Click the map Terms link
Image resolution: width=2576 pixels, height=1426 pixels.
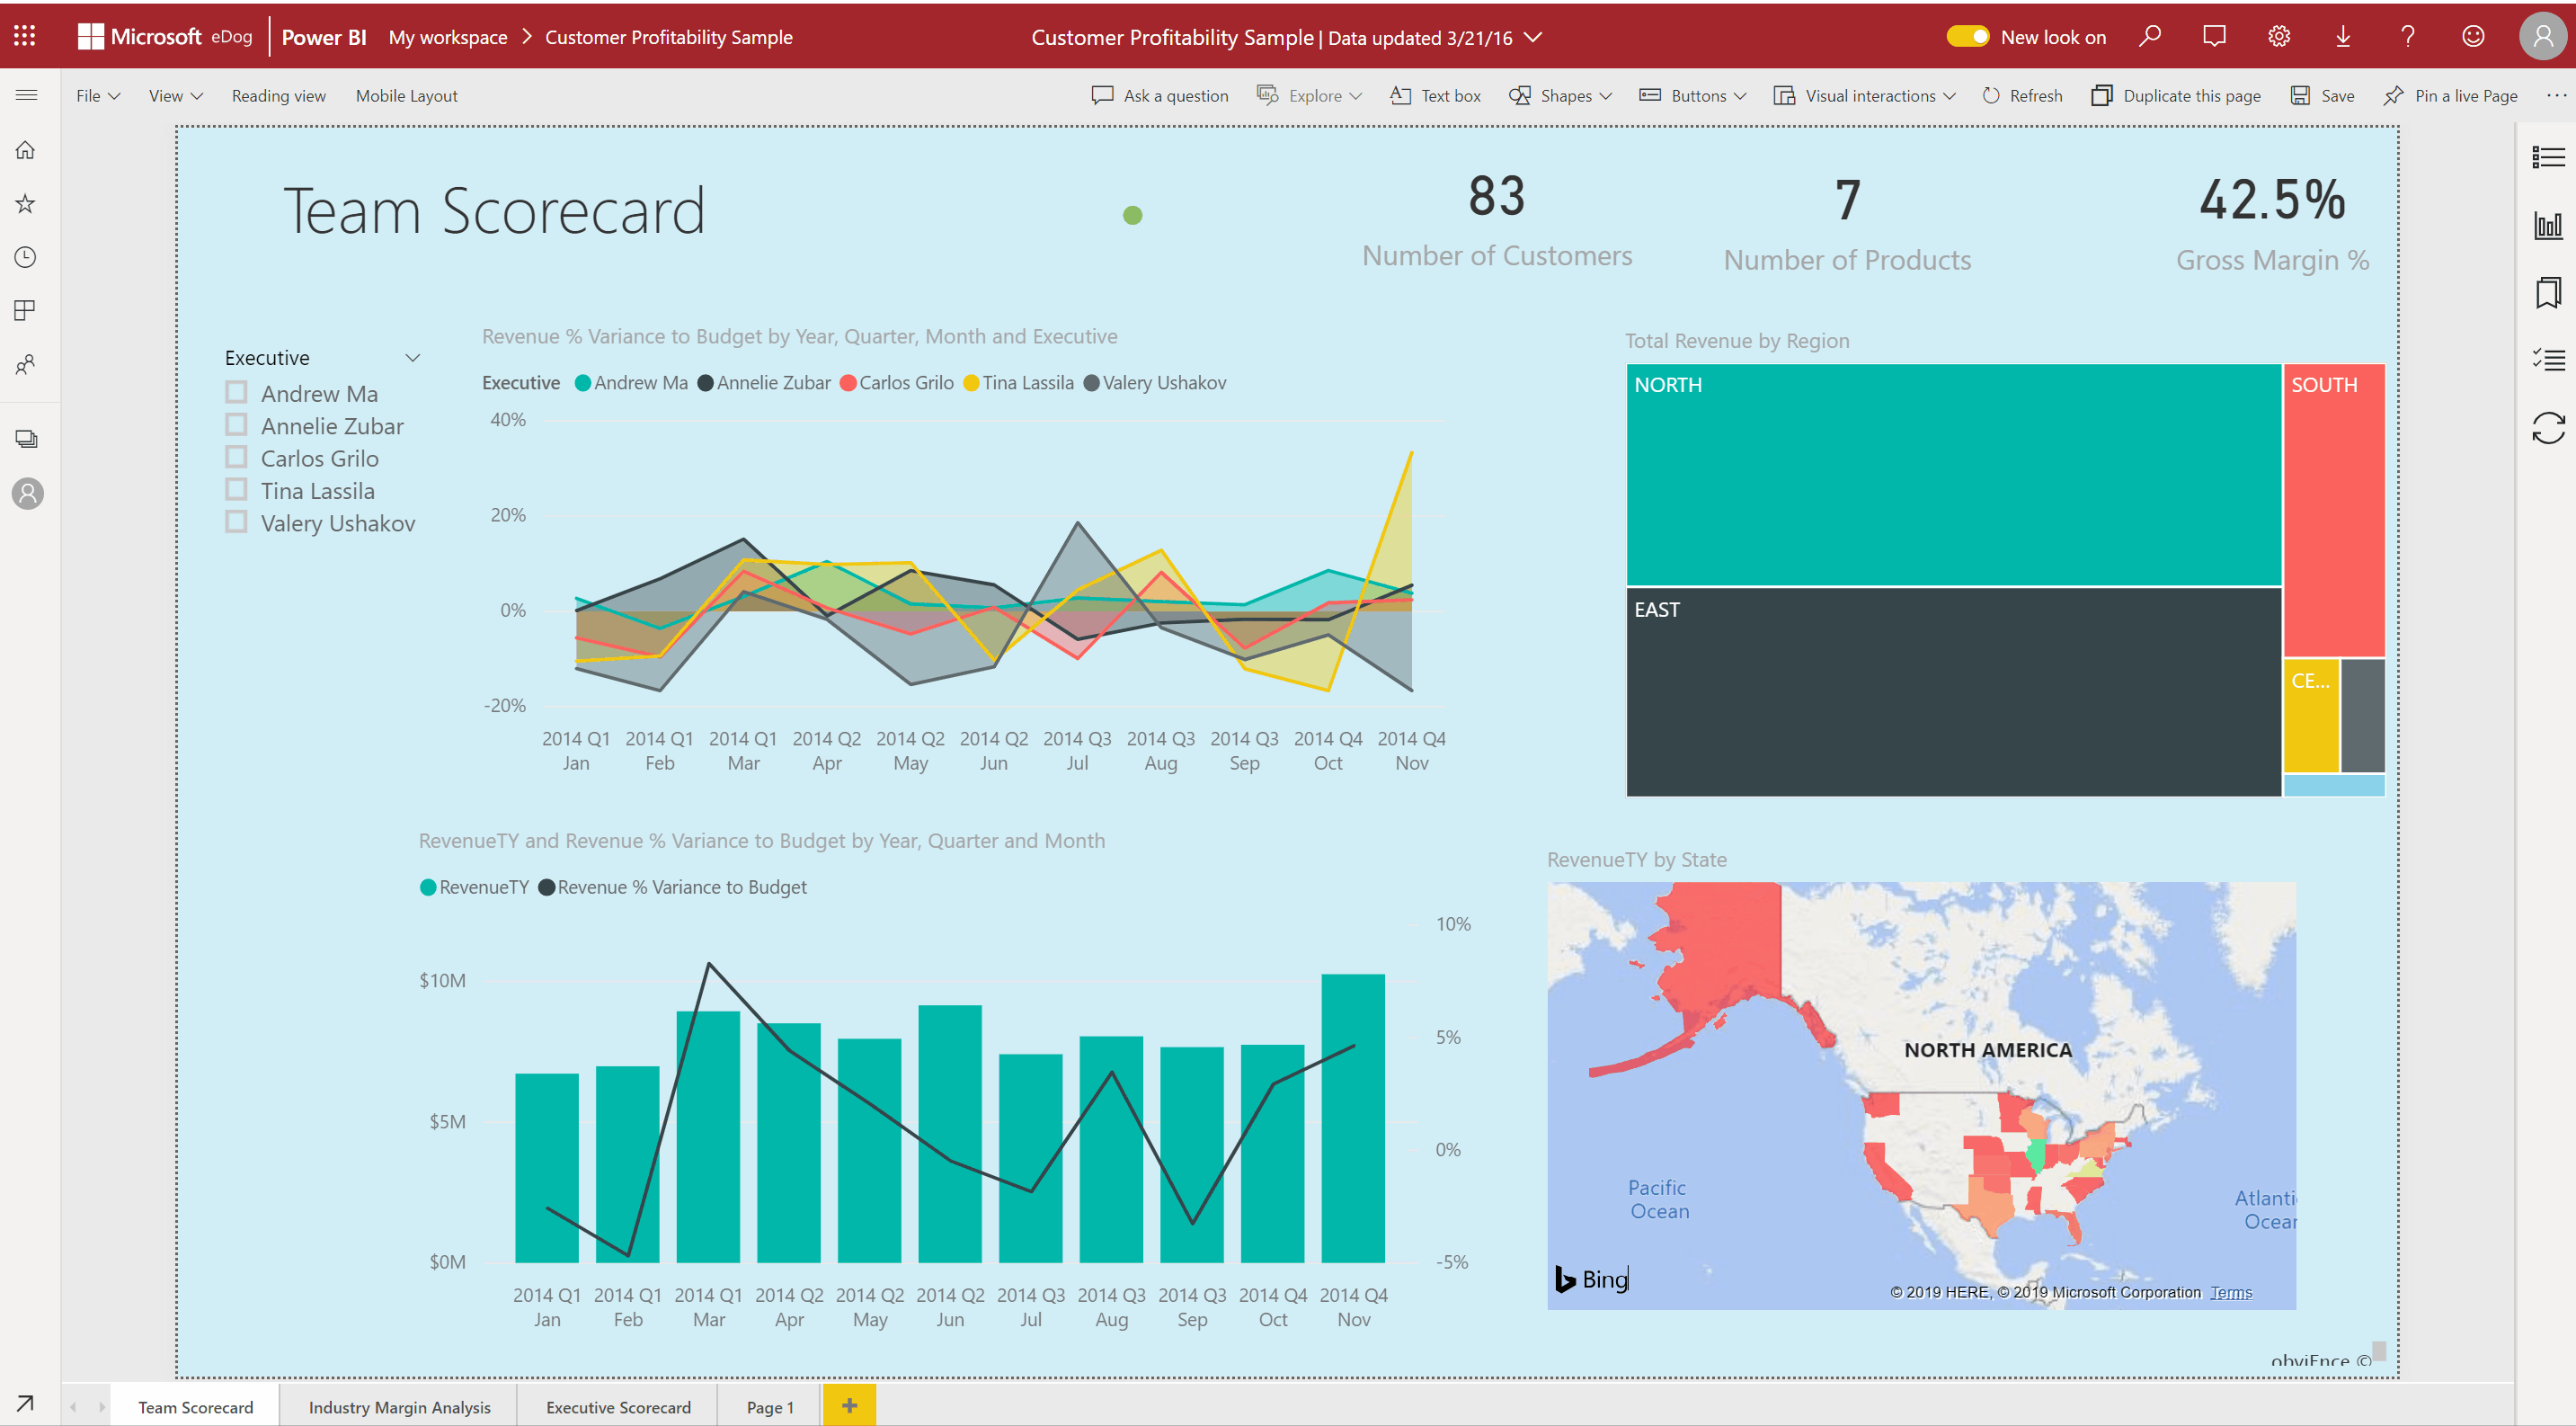(2230, 1292)
